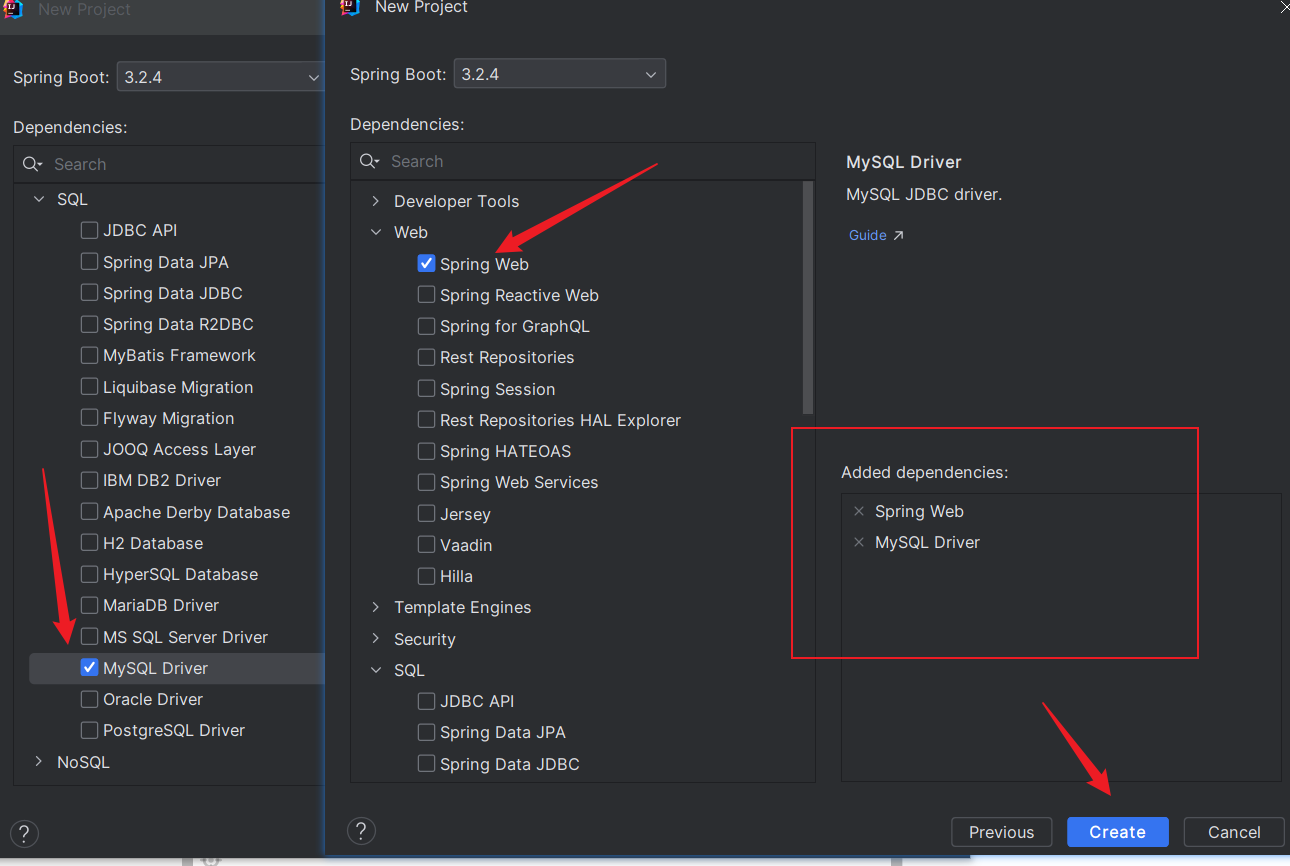Click the help icon in left window
Image resolution: width=1290 pixels, height=866 pixels.
pos(24,833)
